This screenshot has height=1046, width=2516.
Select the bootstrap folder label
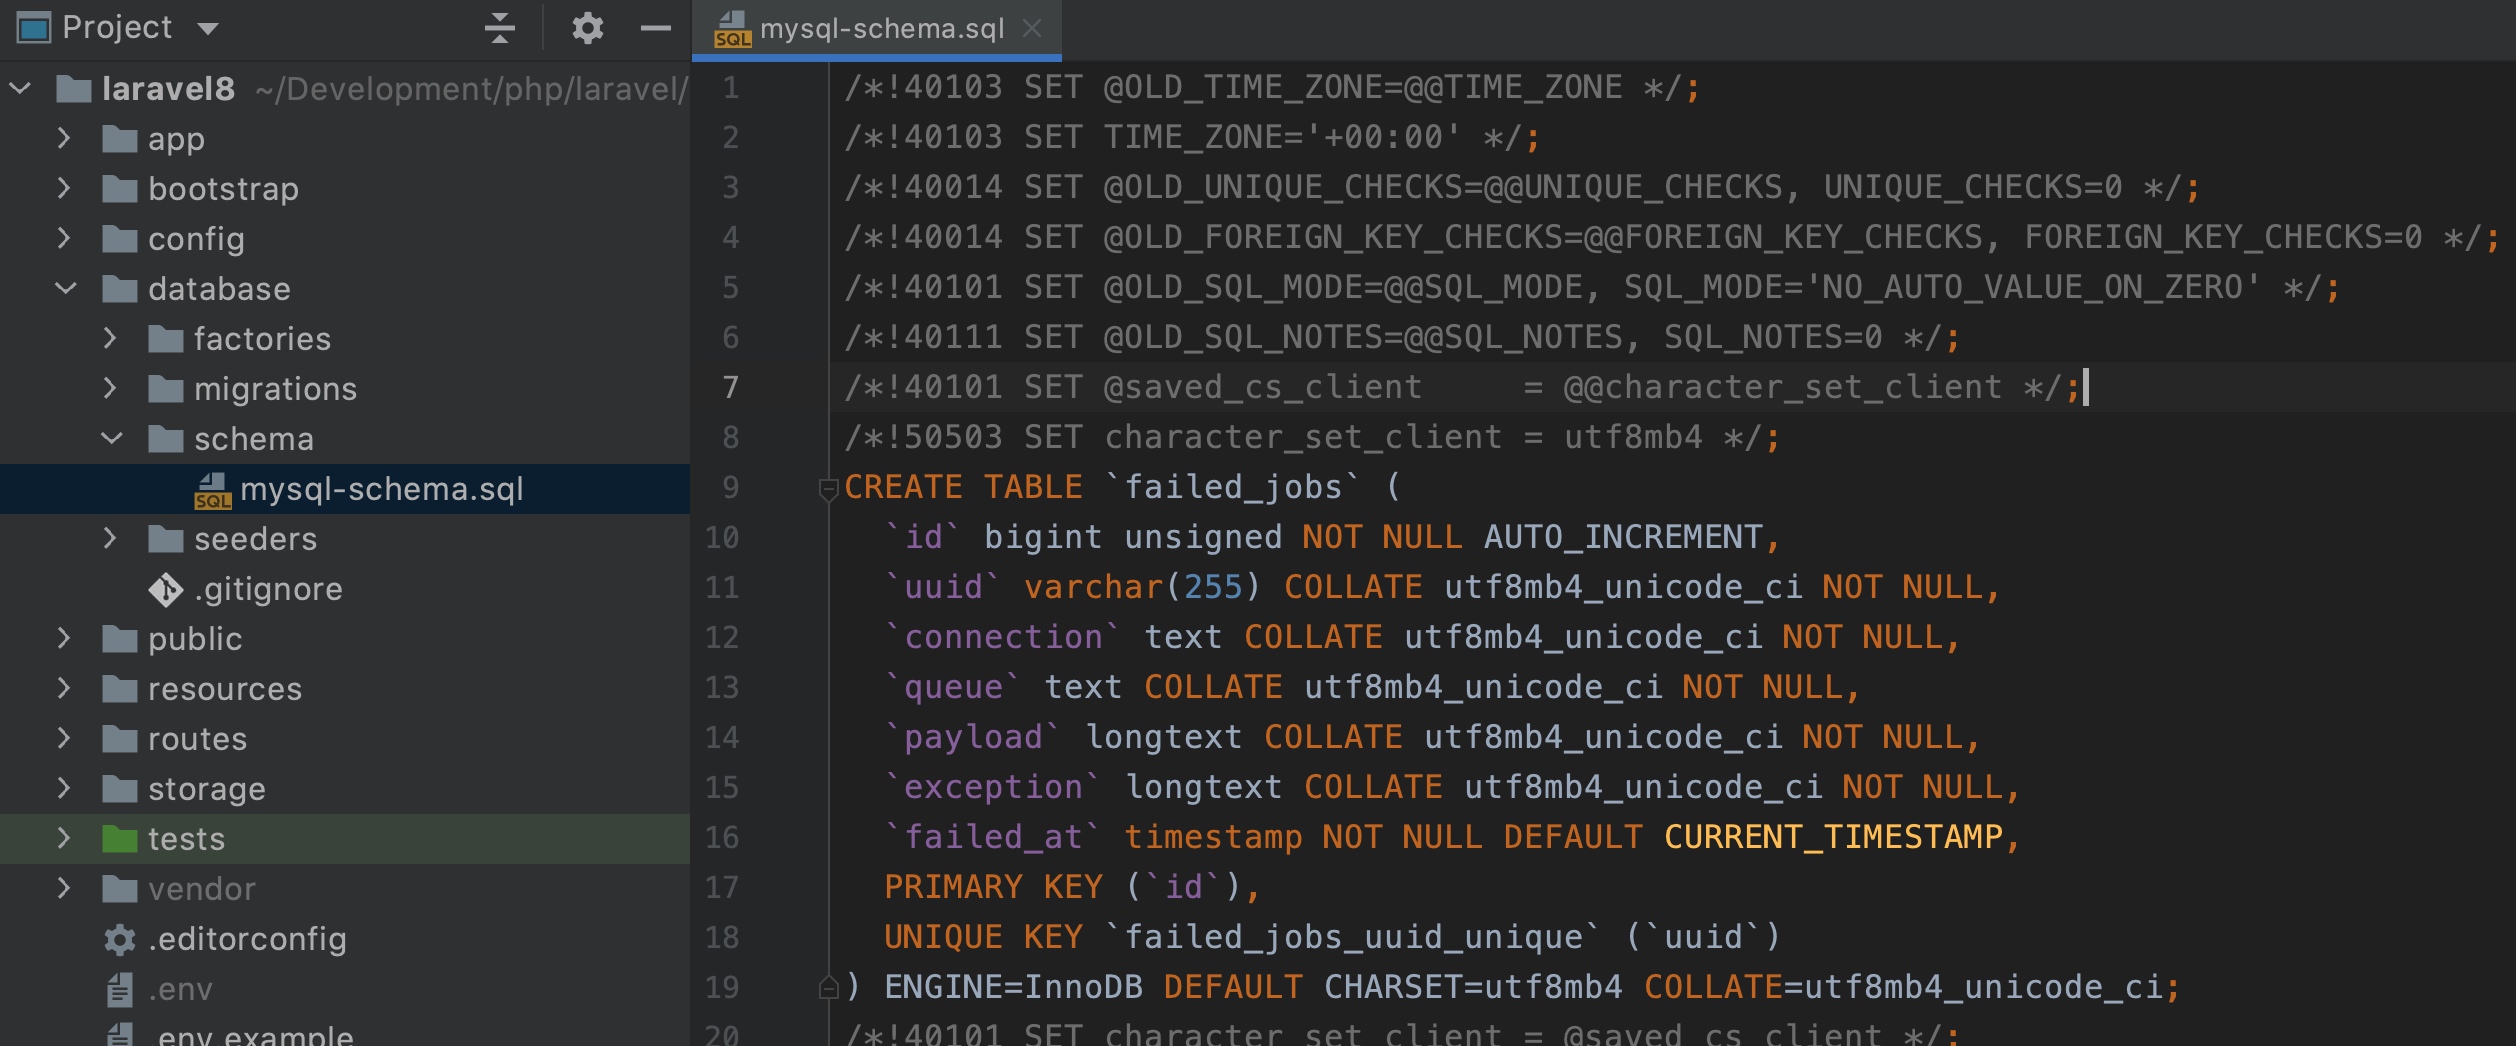[223, 189]
